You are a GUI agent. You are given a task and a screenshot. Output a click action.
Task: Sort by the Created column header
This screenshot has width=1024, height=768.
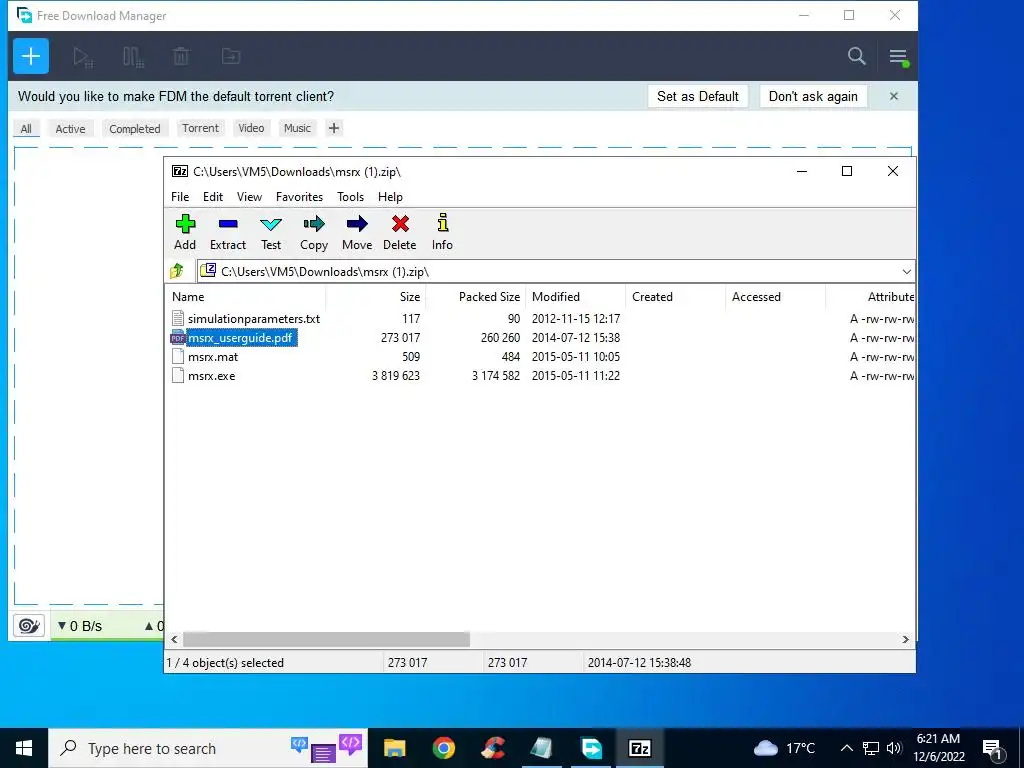pyautogui.click(x=675, y=296)
